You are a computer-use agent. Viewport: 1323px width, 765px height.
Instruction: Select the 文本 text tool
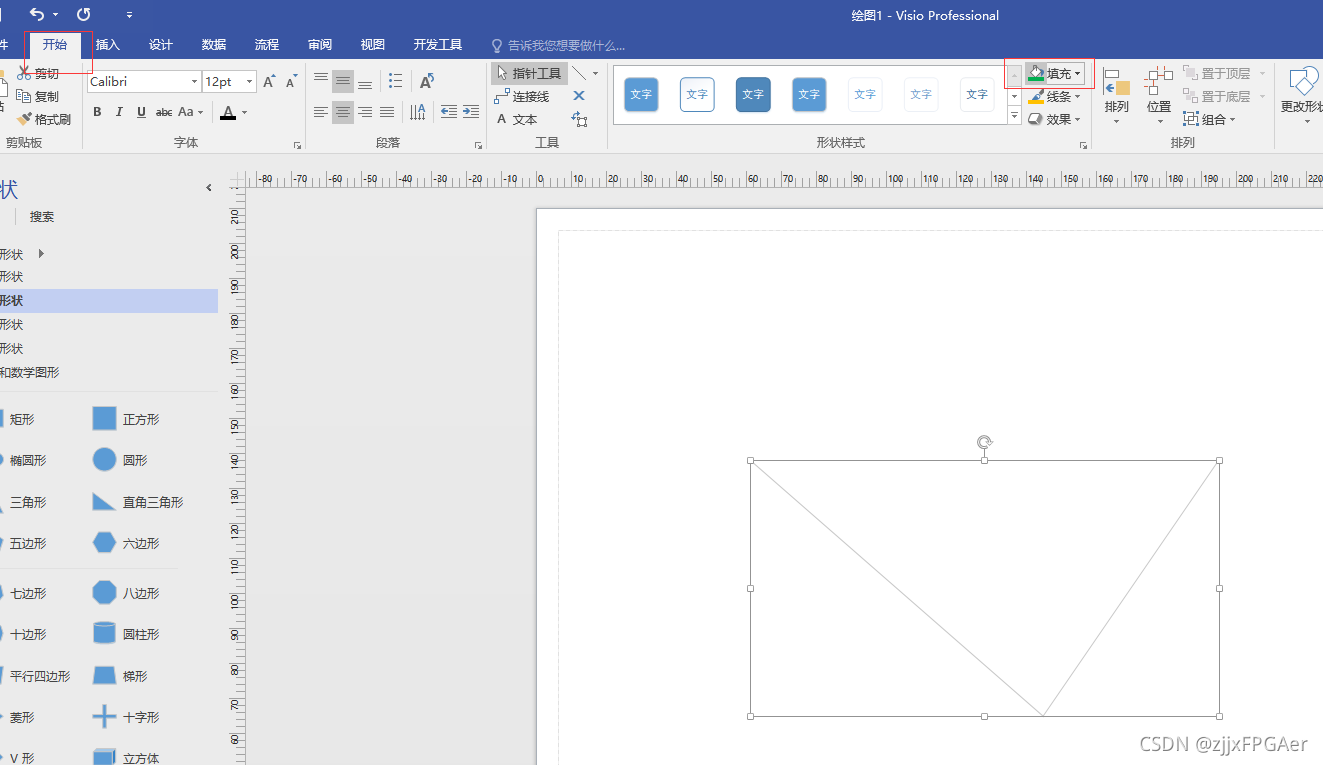pyautogui.click(x=517, y=119)
